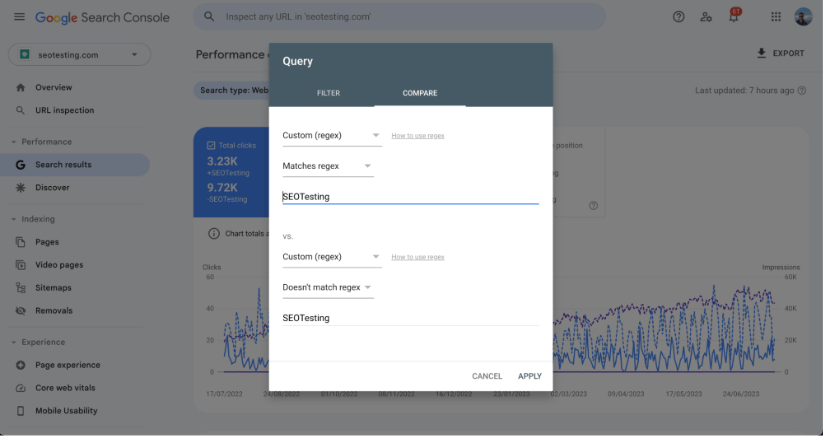The height and width of the screenshot is (436, 823).
Task: Open the Google apps grid
Action: (x=776, y=17)
